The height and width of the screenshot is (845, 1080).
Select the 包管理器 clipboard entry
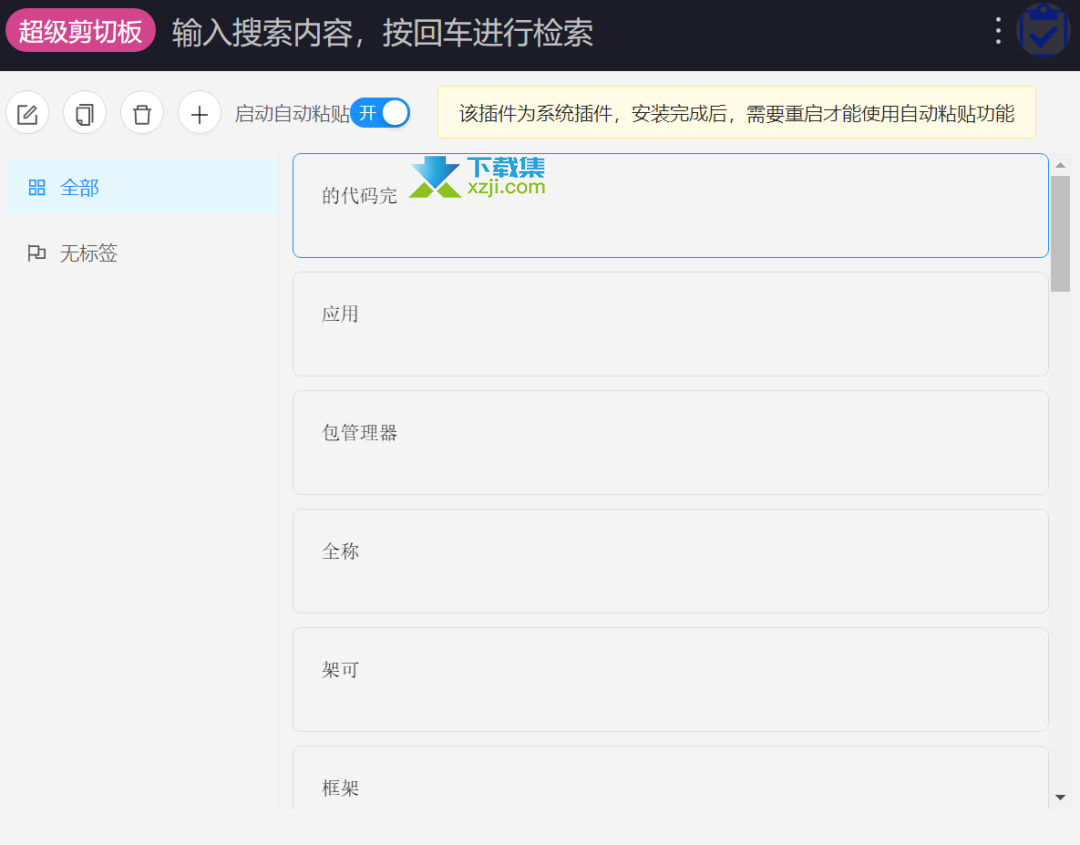click(x=670, y=442)
